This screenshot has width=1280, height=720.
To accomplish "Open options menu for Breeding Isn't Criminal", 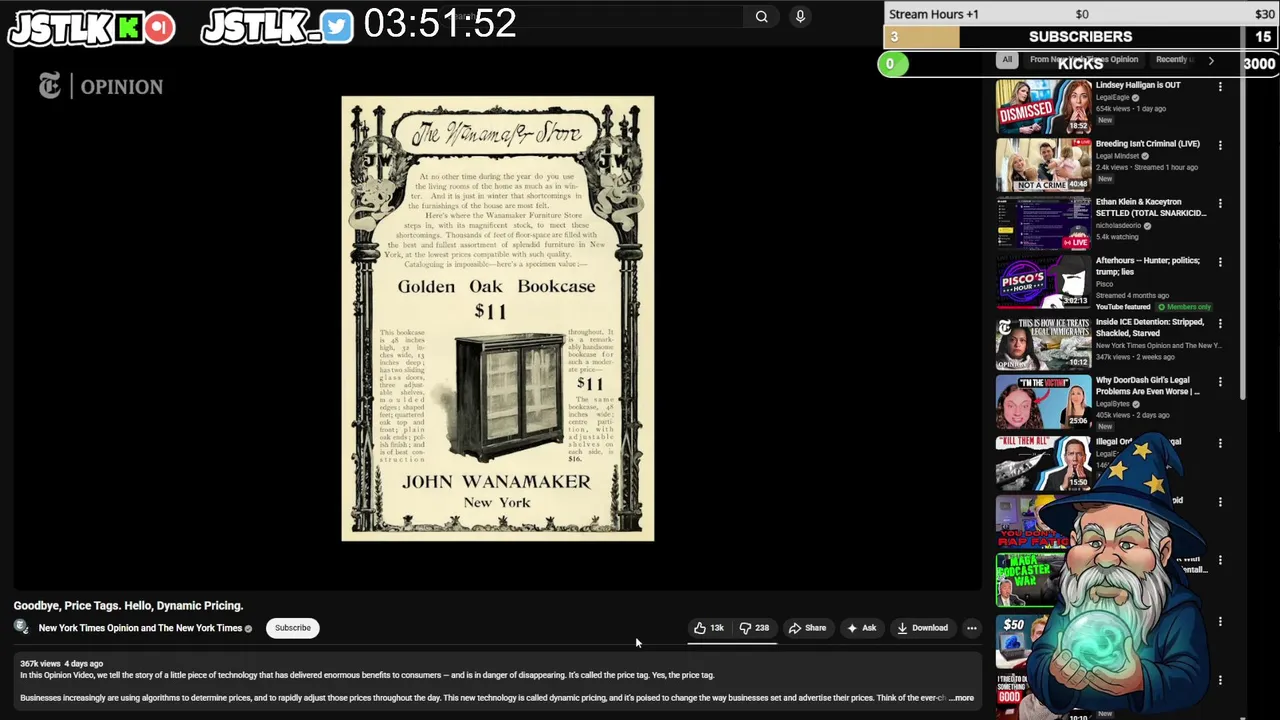I will tap(1220, 145).
